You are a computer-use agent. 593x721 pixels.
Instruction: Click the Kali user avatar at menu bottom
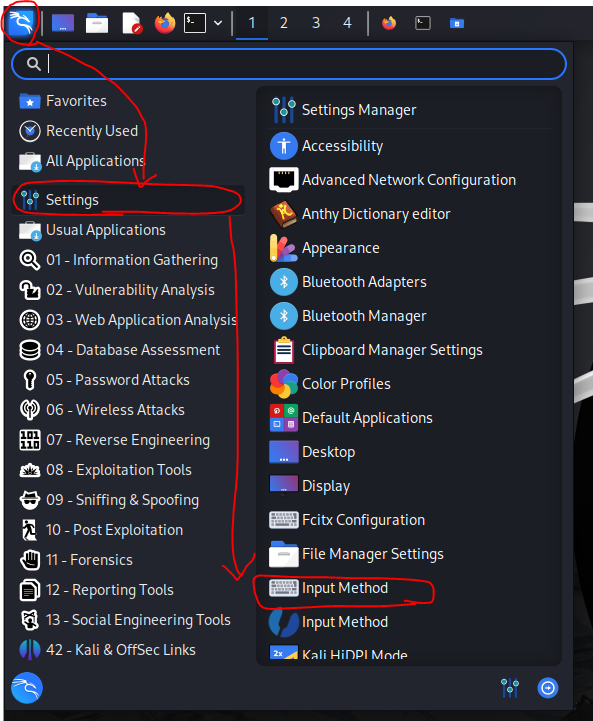pyautogui.click(x=27, y=688)
